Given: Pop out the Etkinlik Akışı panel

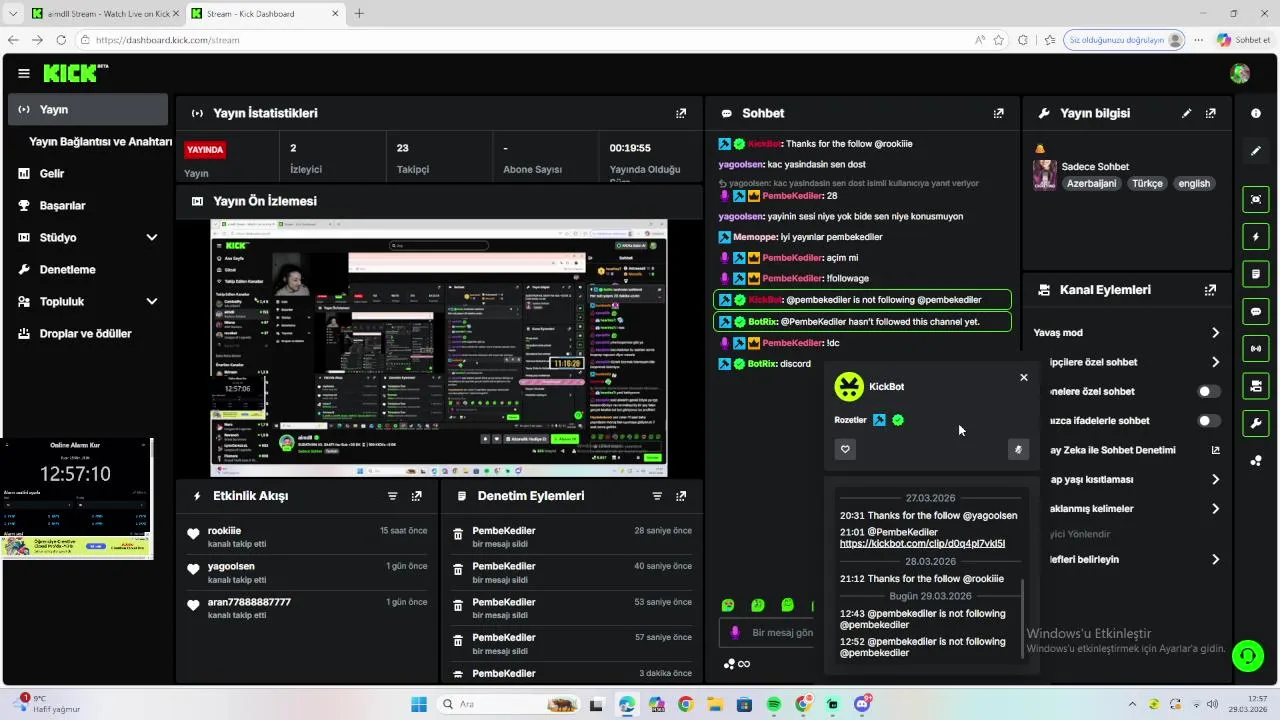Looking at the screenshot, I should (x=417, y=496).
